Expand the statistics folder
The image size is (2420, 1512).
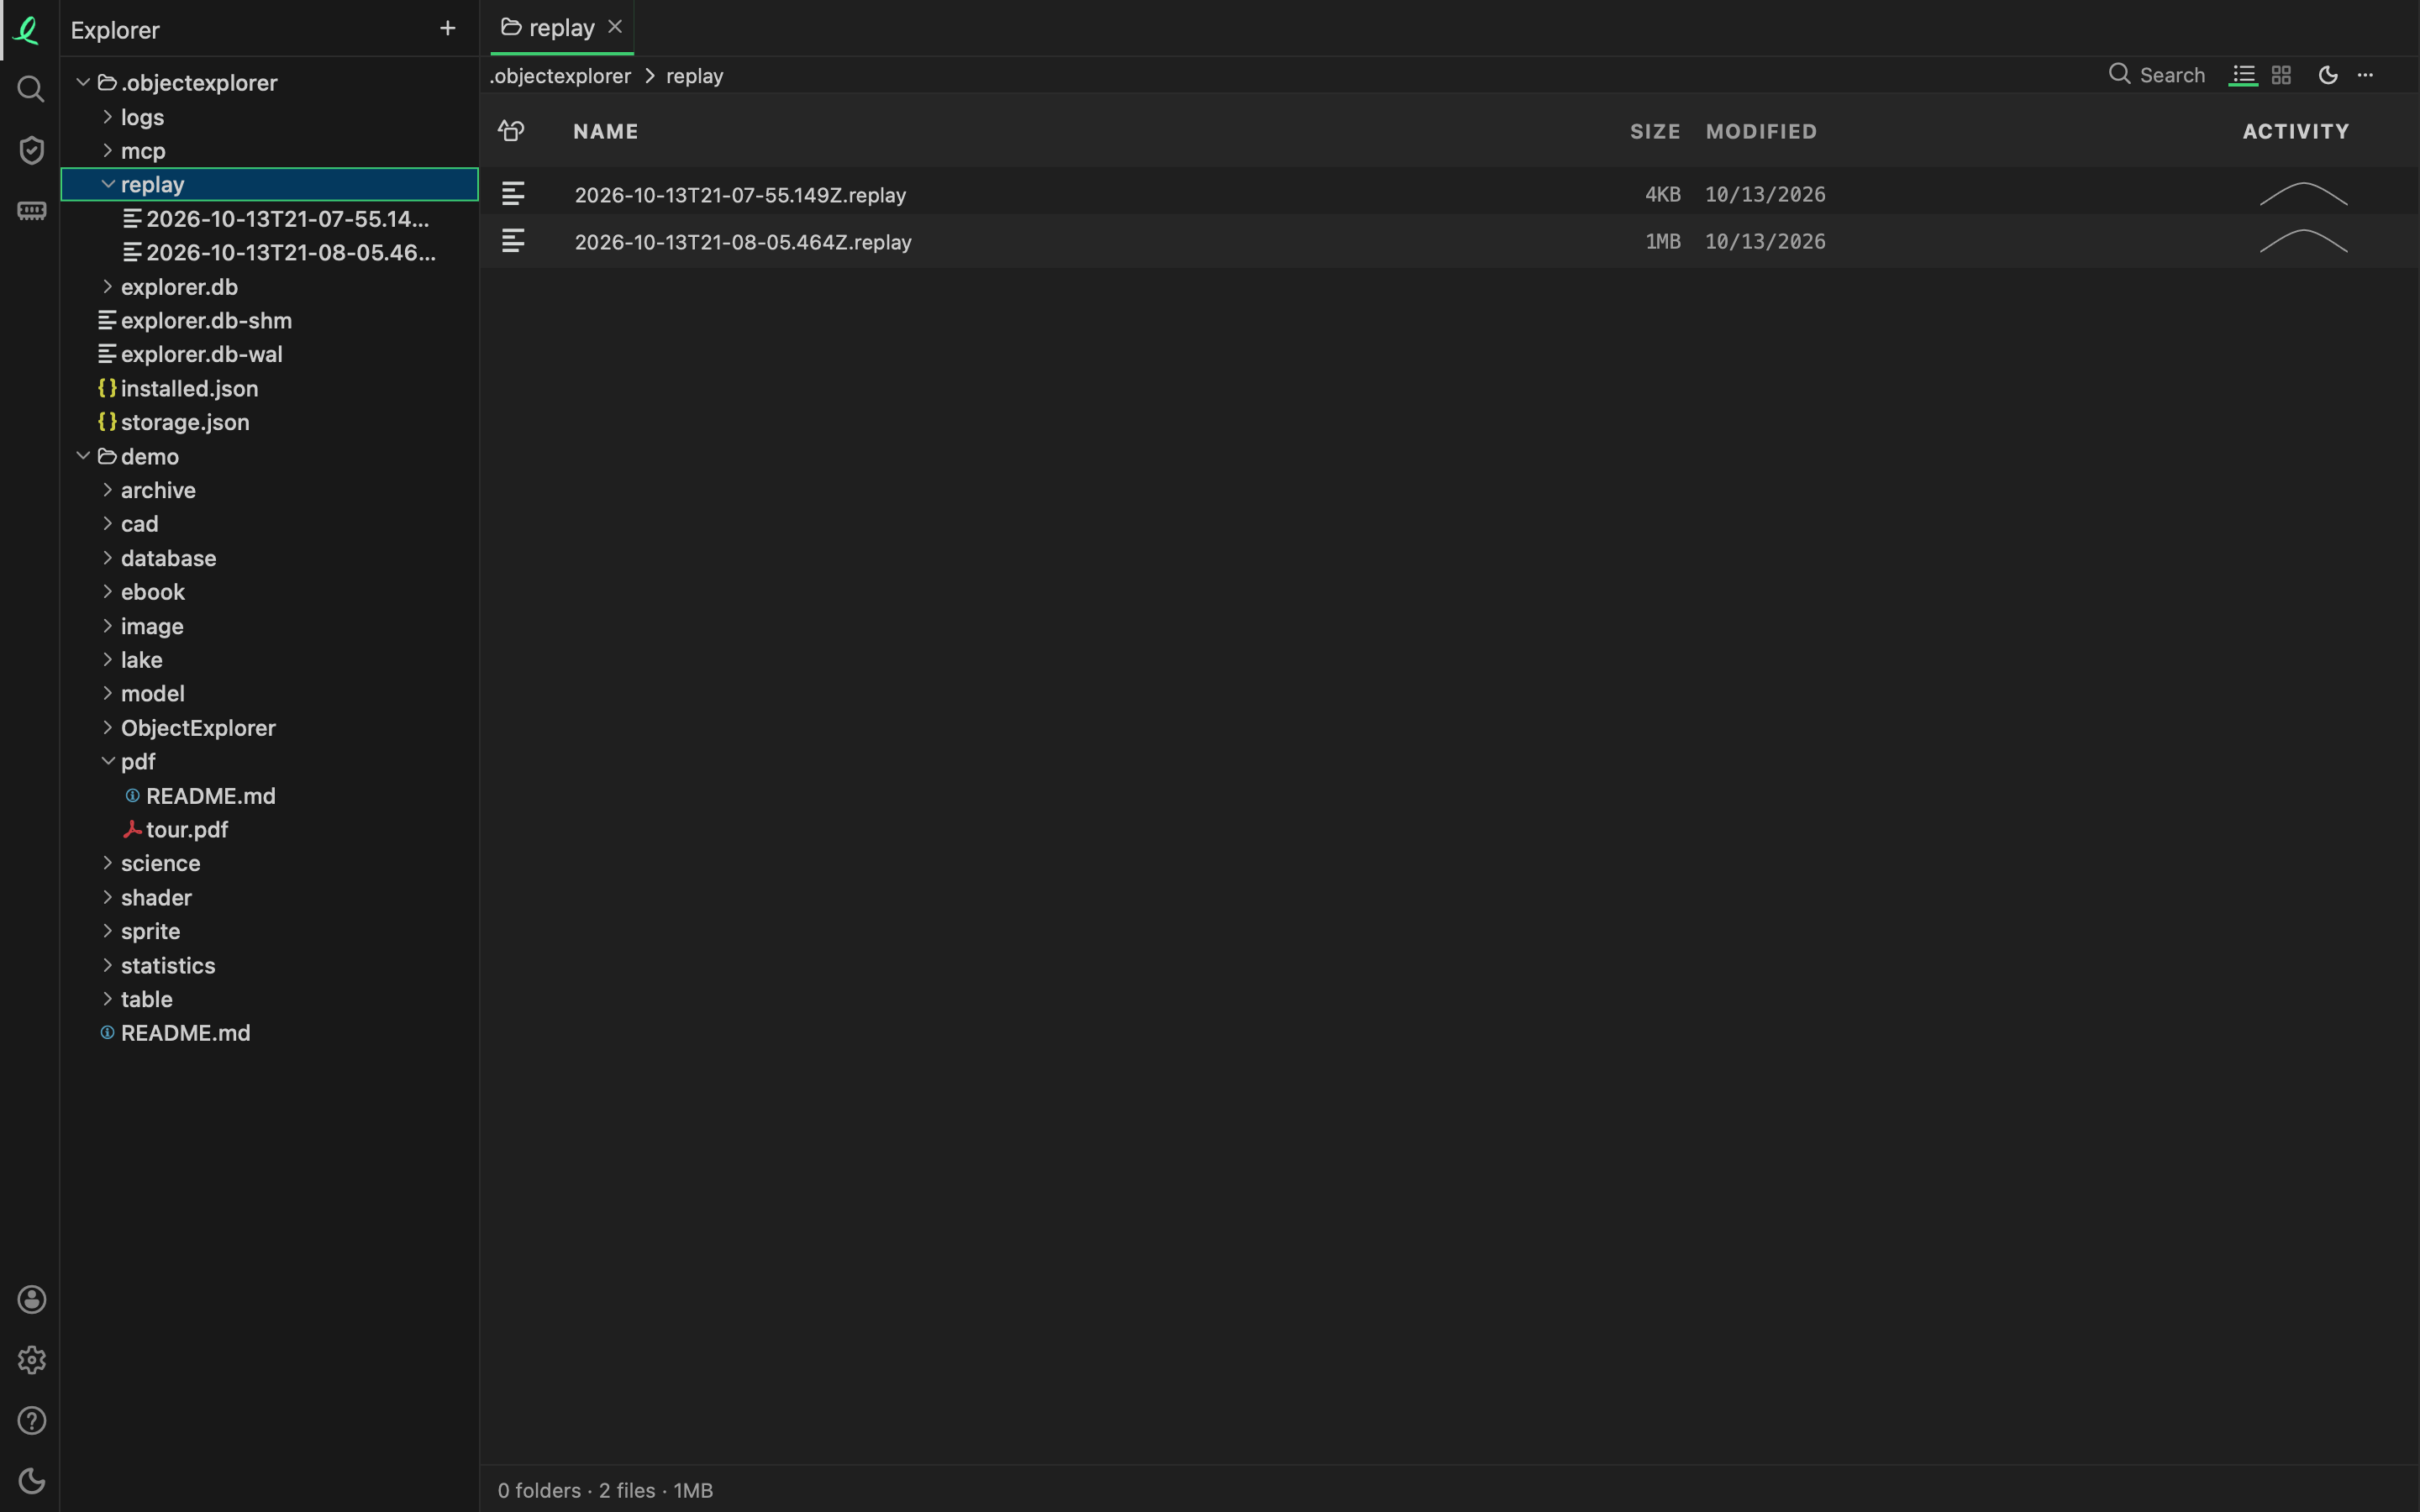[x=108, y=965]
